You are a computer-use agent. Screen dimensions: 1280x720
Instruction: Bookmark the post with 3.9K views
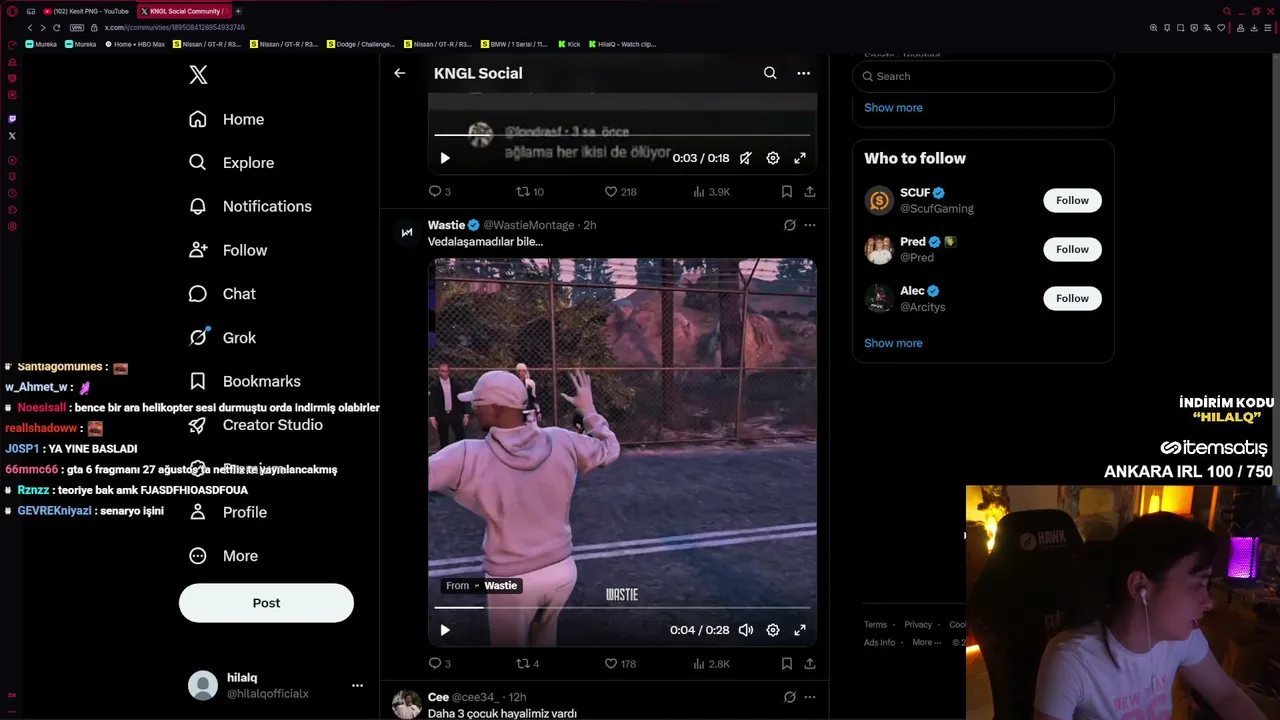pos(787,192)
